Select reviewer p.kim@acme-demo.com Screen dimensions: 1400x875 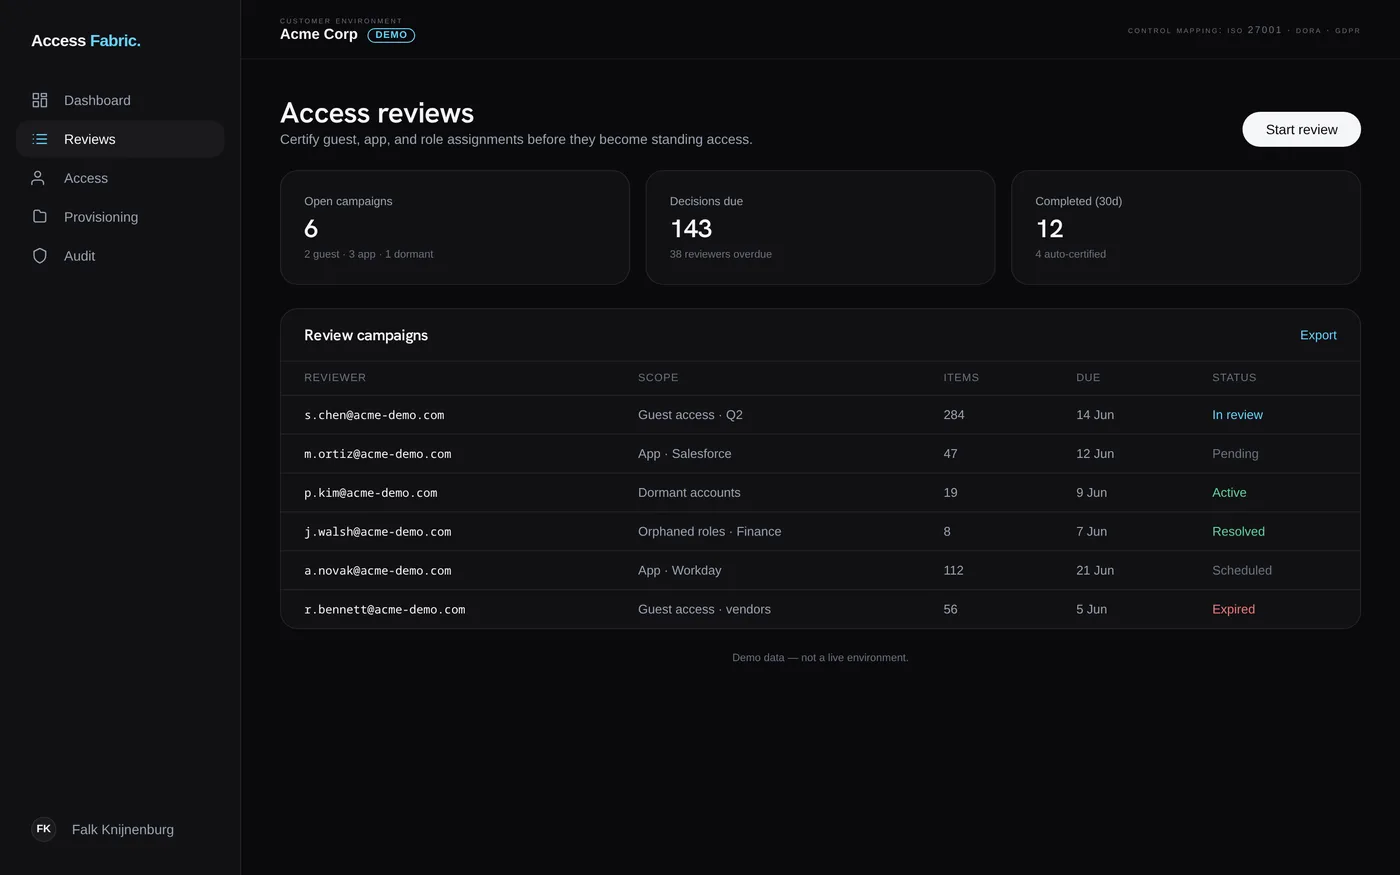point(371,493)
